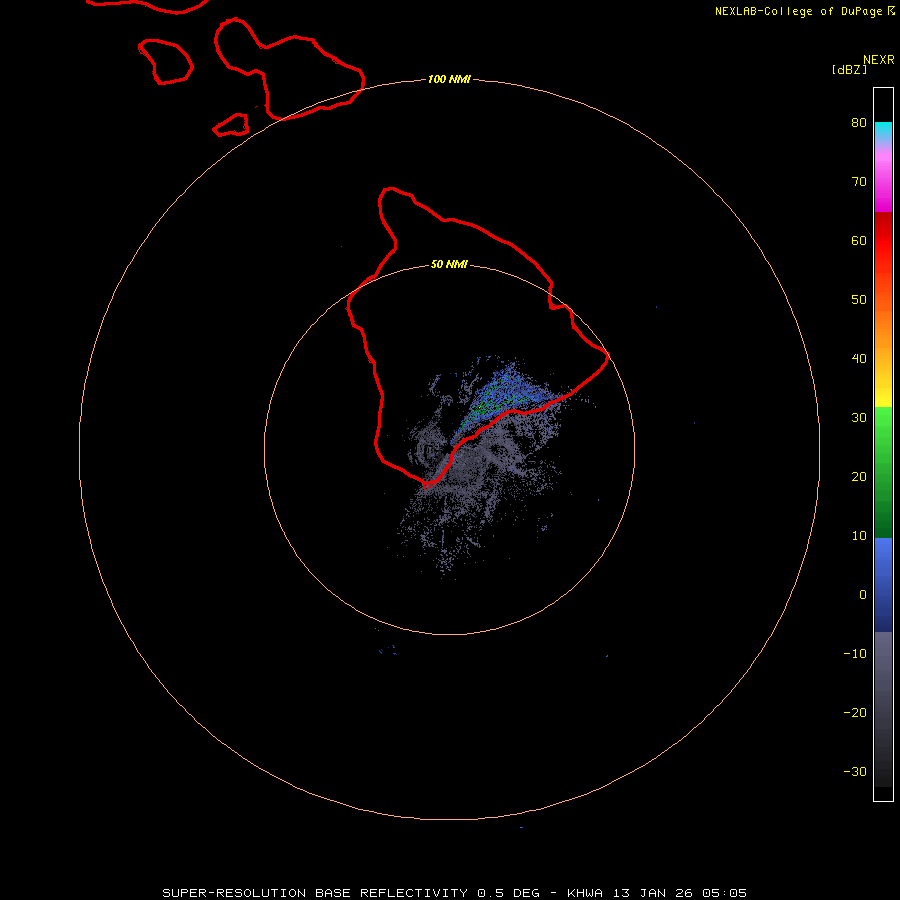
Task: Select the -20 dBZ scale label
Action: 855,713
